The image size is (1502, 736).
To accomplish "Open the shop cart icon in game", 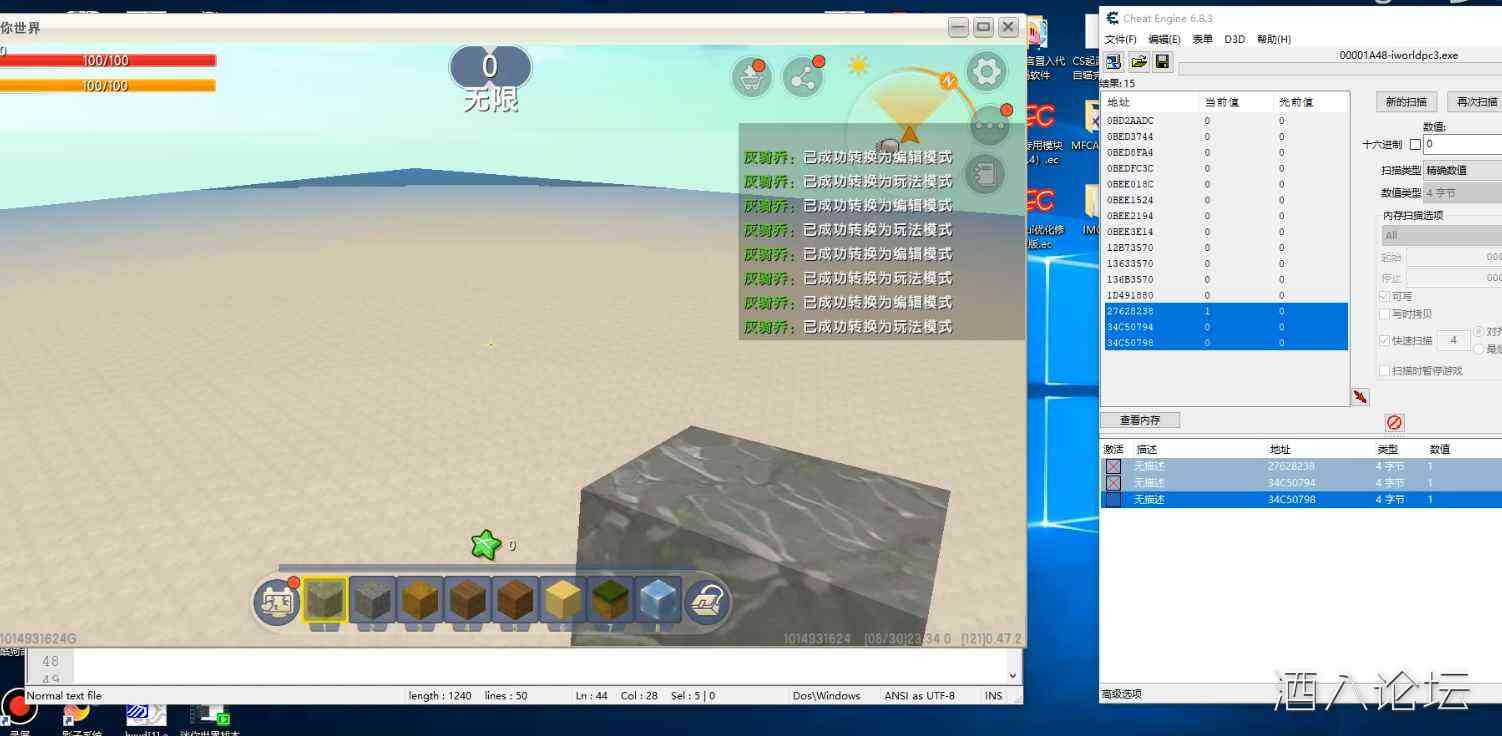I will click(x=751, y=78).
